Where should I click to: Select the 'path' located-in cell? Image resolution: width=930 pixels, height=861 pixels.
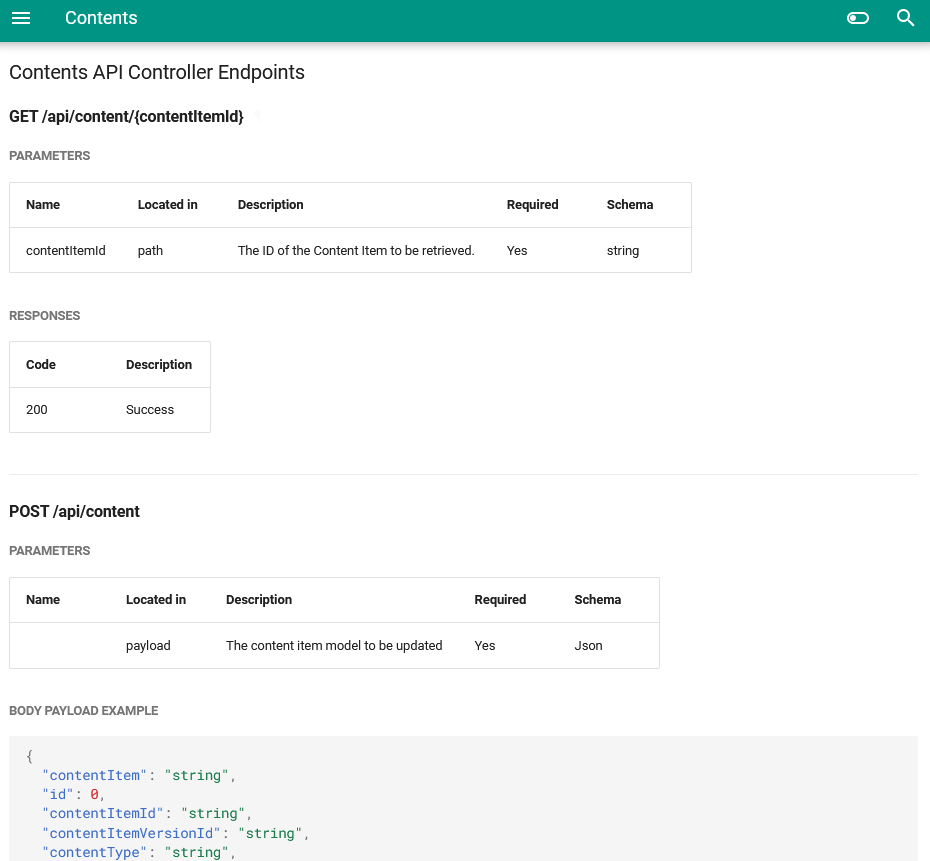pyautogui.click(x=150, y=250)
